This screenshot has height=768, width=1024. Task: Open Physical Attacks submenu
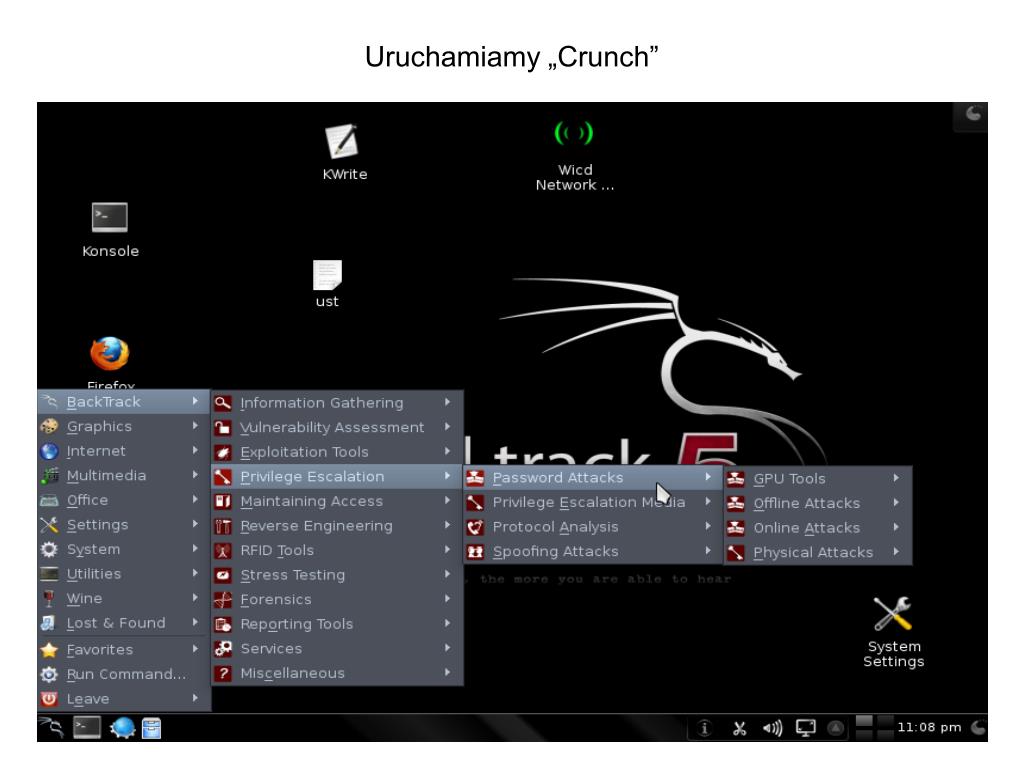click(x=818, y=552)
